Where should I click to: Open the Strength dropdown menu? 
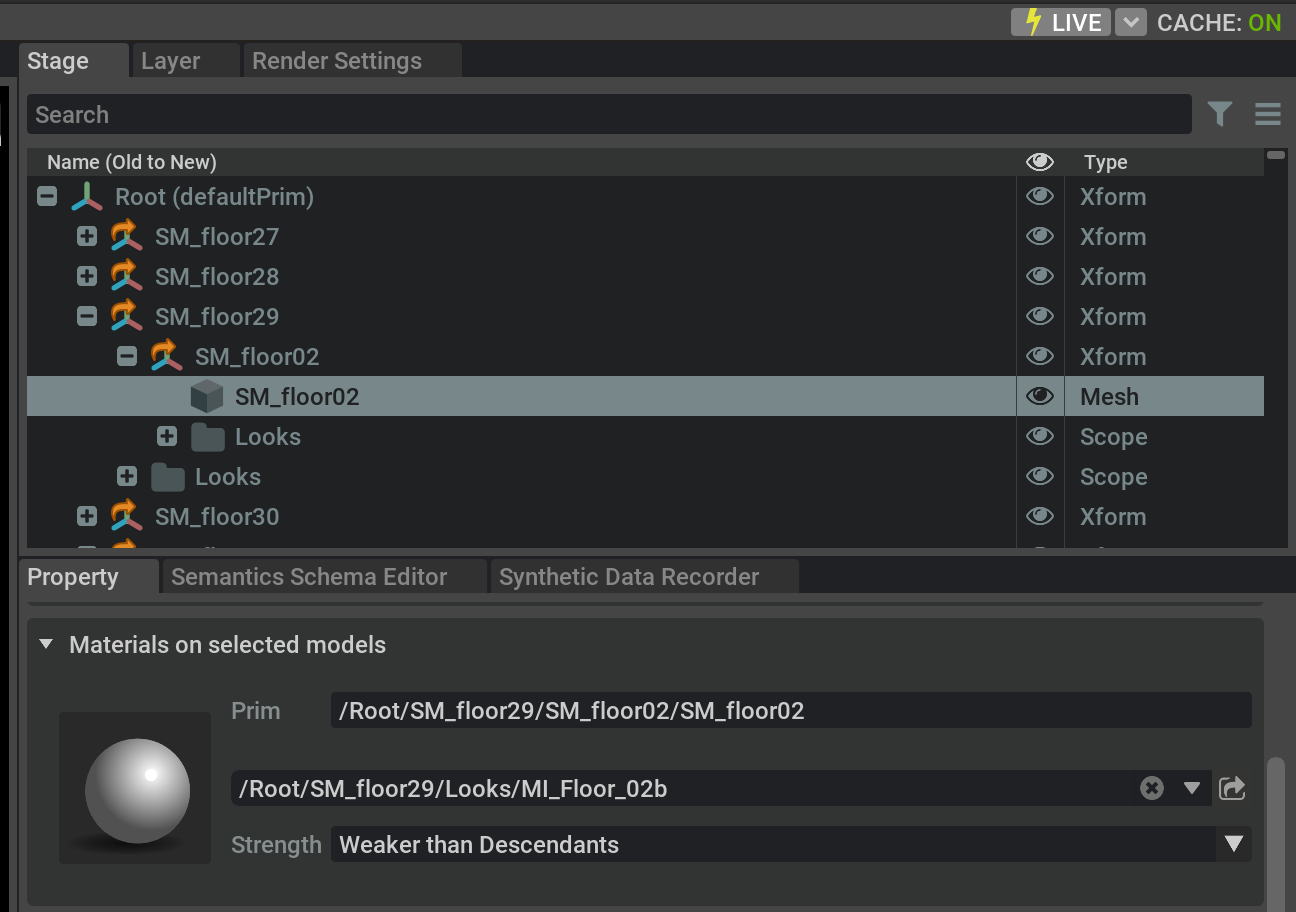(x=1234, y=844)
